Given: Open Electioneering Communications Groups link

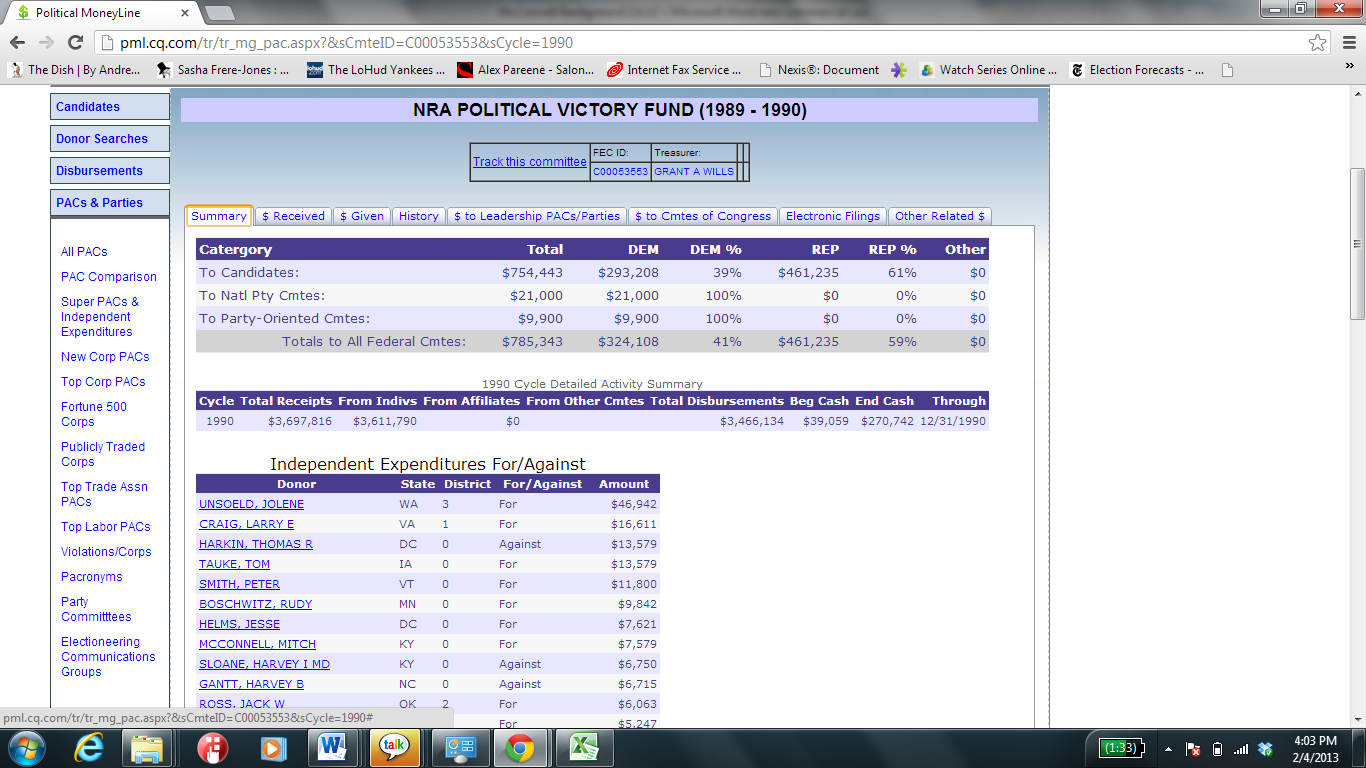Looking at the screenshot, I should (x=108, y=657).
